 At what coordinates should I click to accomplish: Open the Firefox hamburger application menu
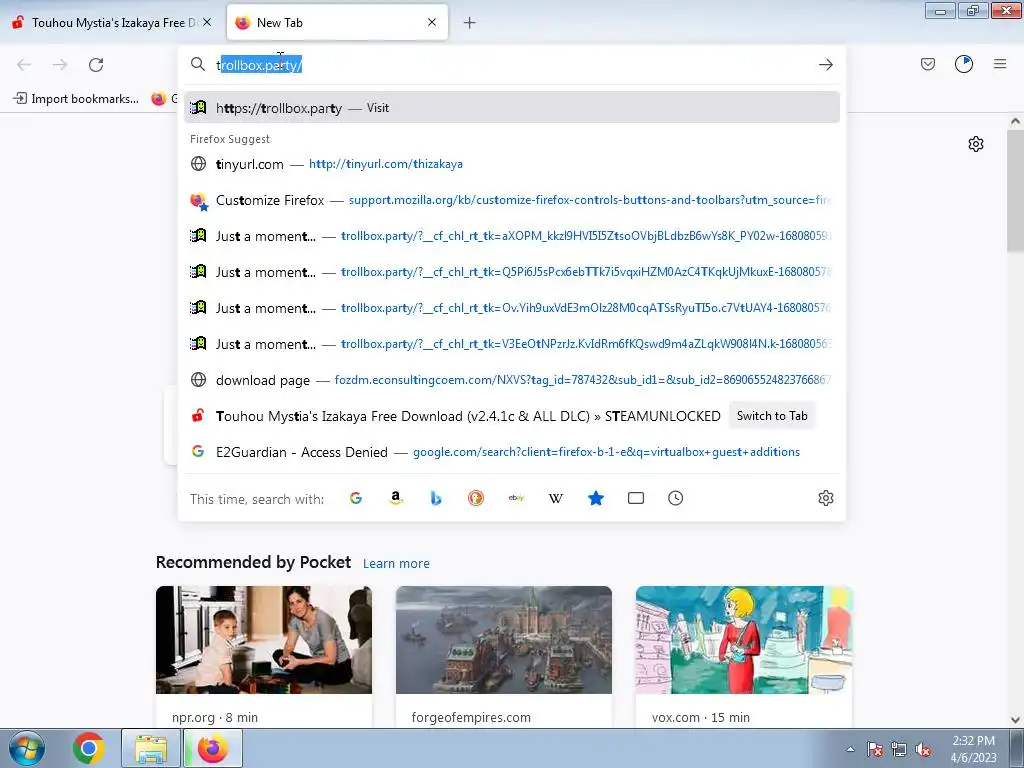pos(1000,64)
